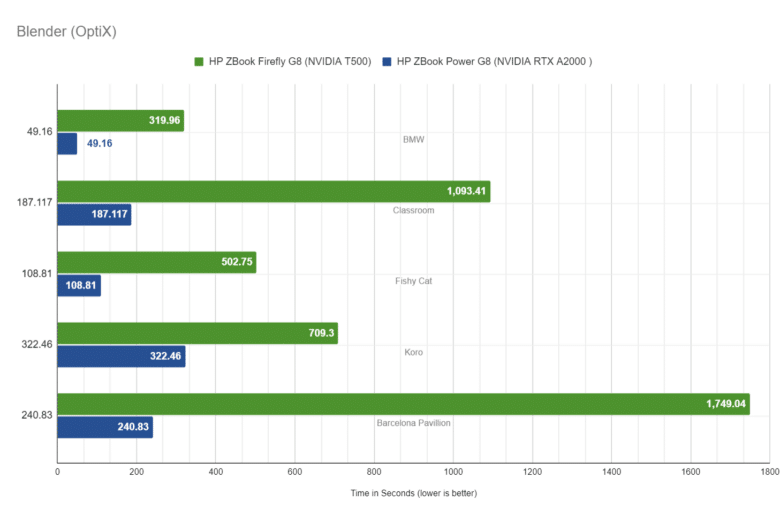
Task: Click the green bar labeled 1,093.41
Action: pos(274,191)
